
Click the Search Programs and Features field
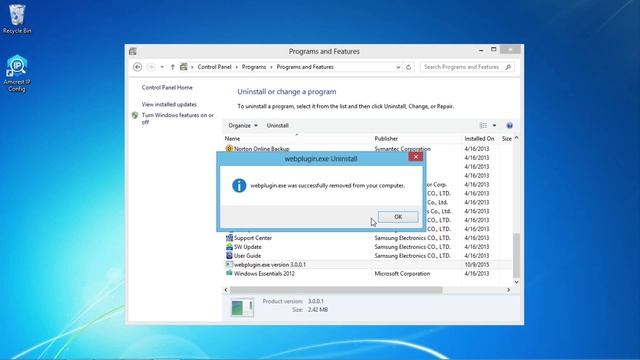(461, 67)
